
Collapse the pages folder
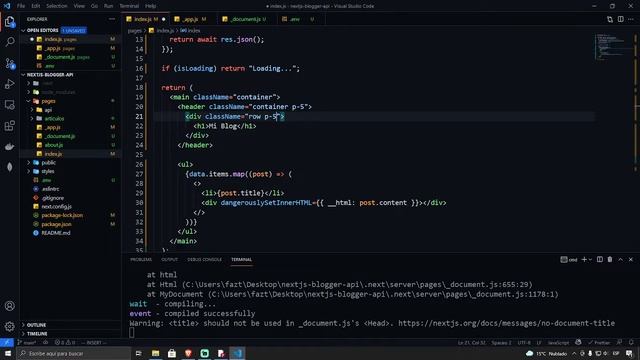tap(29, 101)
